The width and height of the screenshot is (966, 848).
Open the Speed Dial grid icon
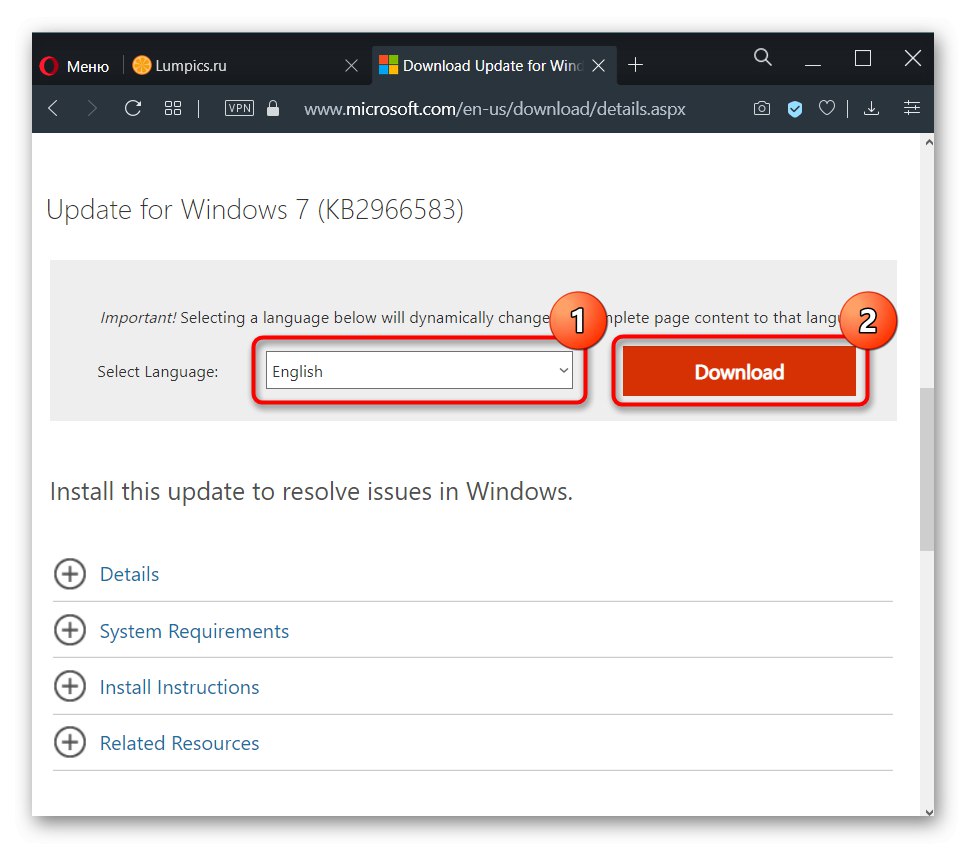tap(172, 108)
